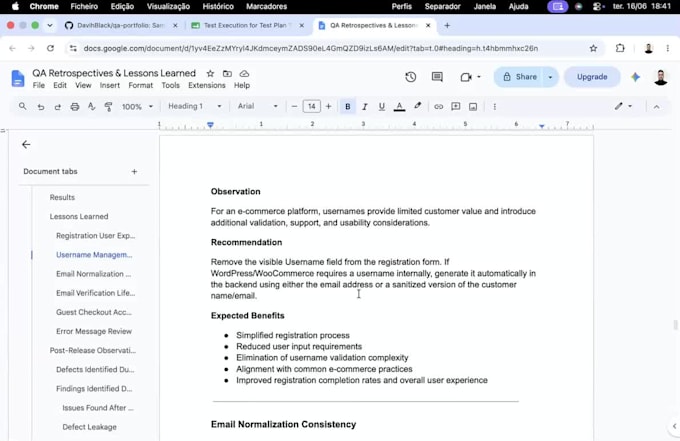
Task: Insert image from toolbar icon
Action: [x=473, y=107]
